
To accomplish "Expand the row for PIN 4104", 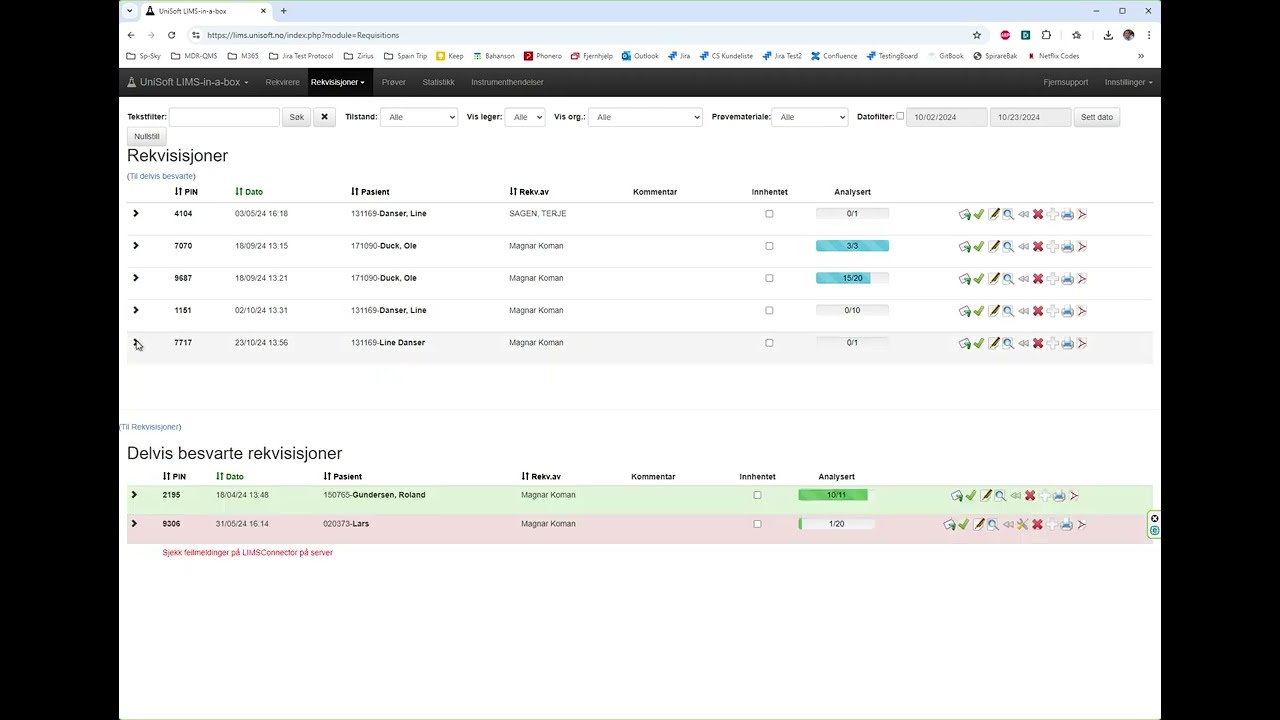I will 136,213.
